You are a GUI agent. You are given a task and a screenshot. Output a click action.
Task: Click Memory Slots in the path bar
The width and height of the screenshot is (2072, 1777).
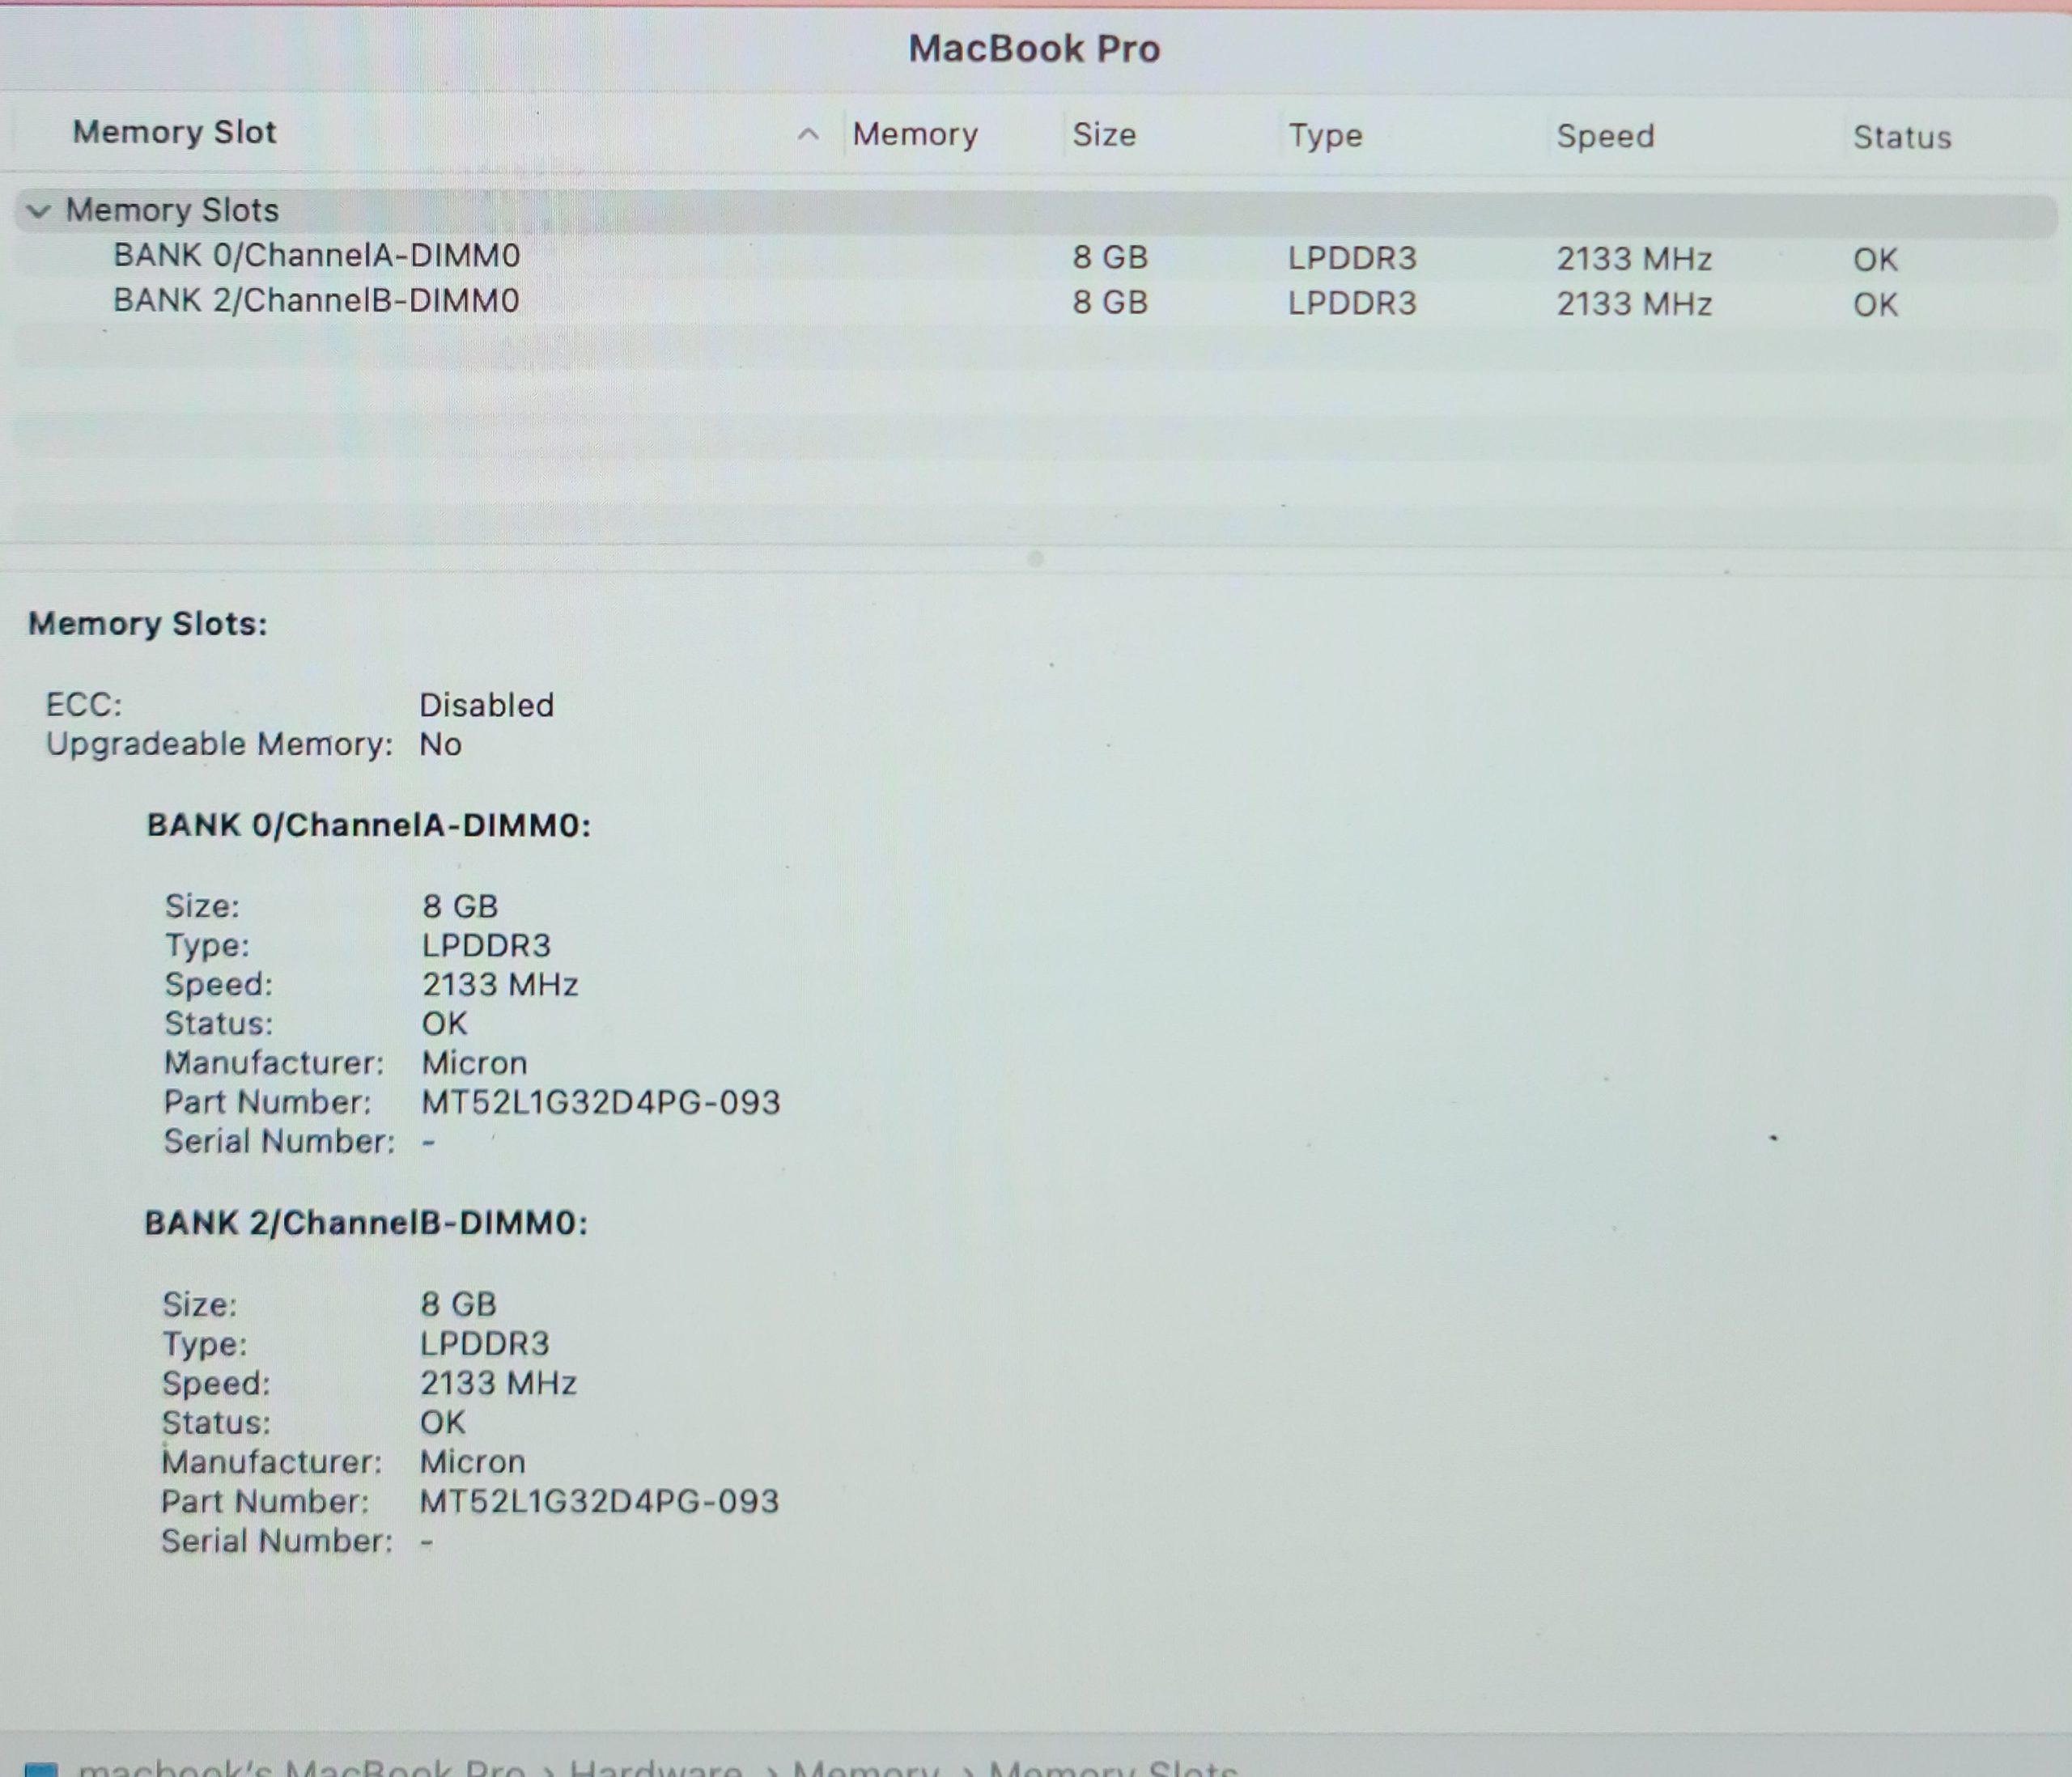[x=1112, y=1769]
